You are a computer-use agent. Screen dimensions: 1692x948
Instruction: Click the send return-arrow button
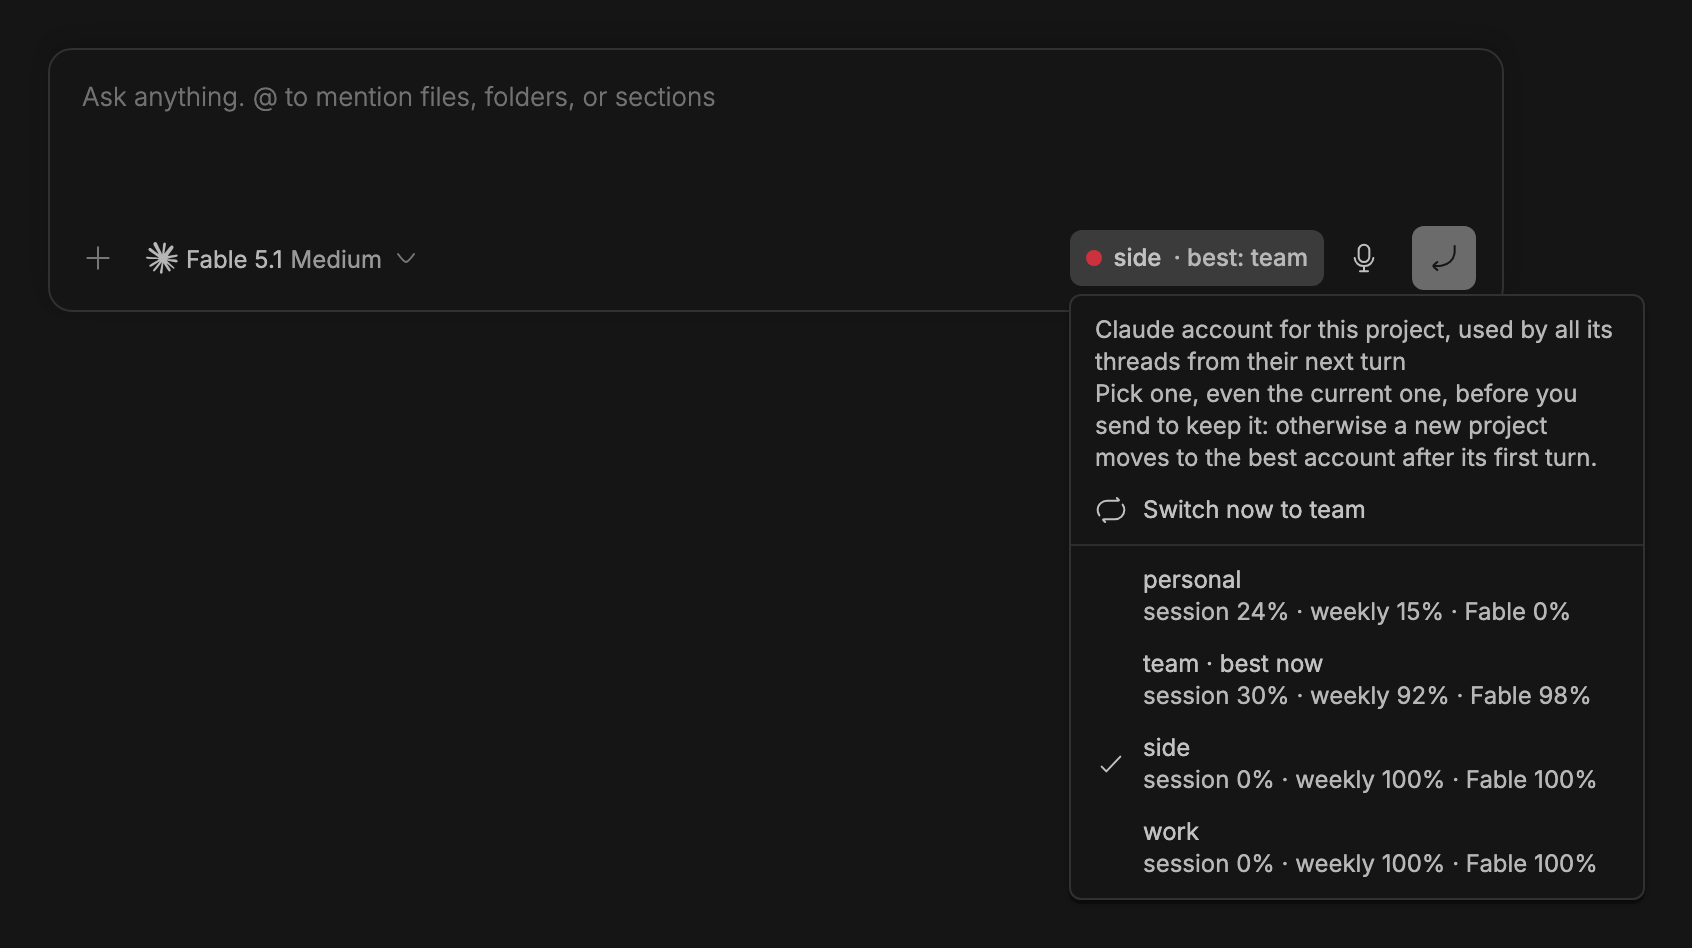point(1443,258)
